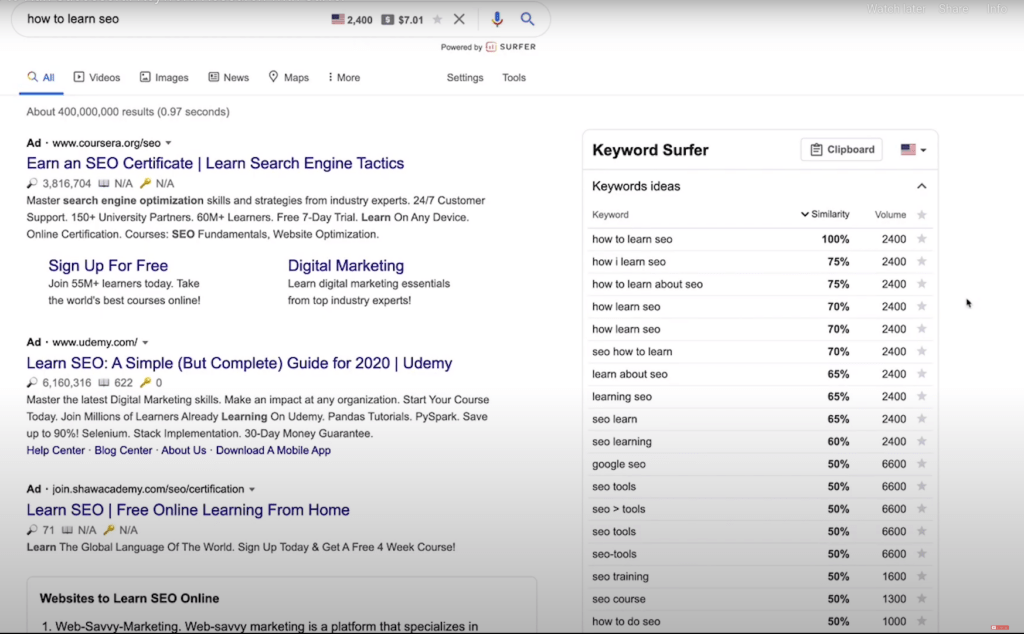This screenshot has height=634, width=1024.
Task: Star the 'how i learn seo' keyword
Action: (921, 261)
